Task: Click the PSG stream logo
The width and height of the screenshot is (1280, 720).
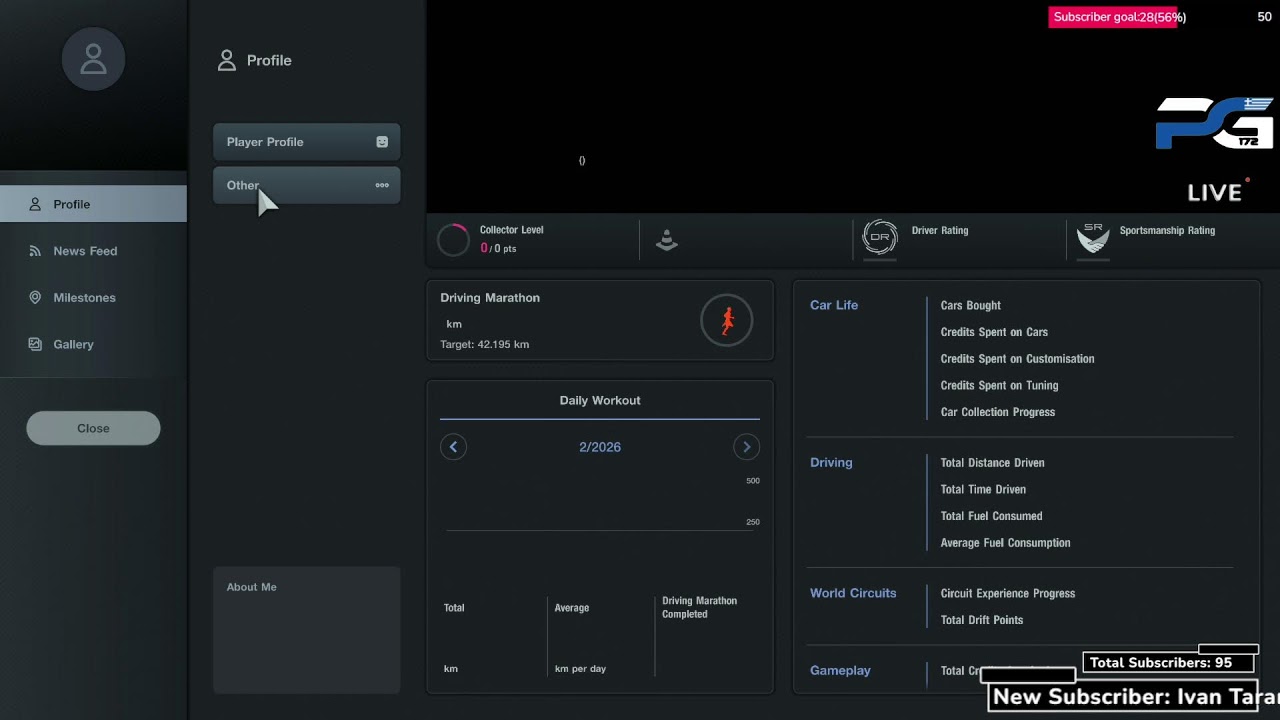Action: [x=1214, y=123]
